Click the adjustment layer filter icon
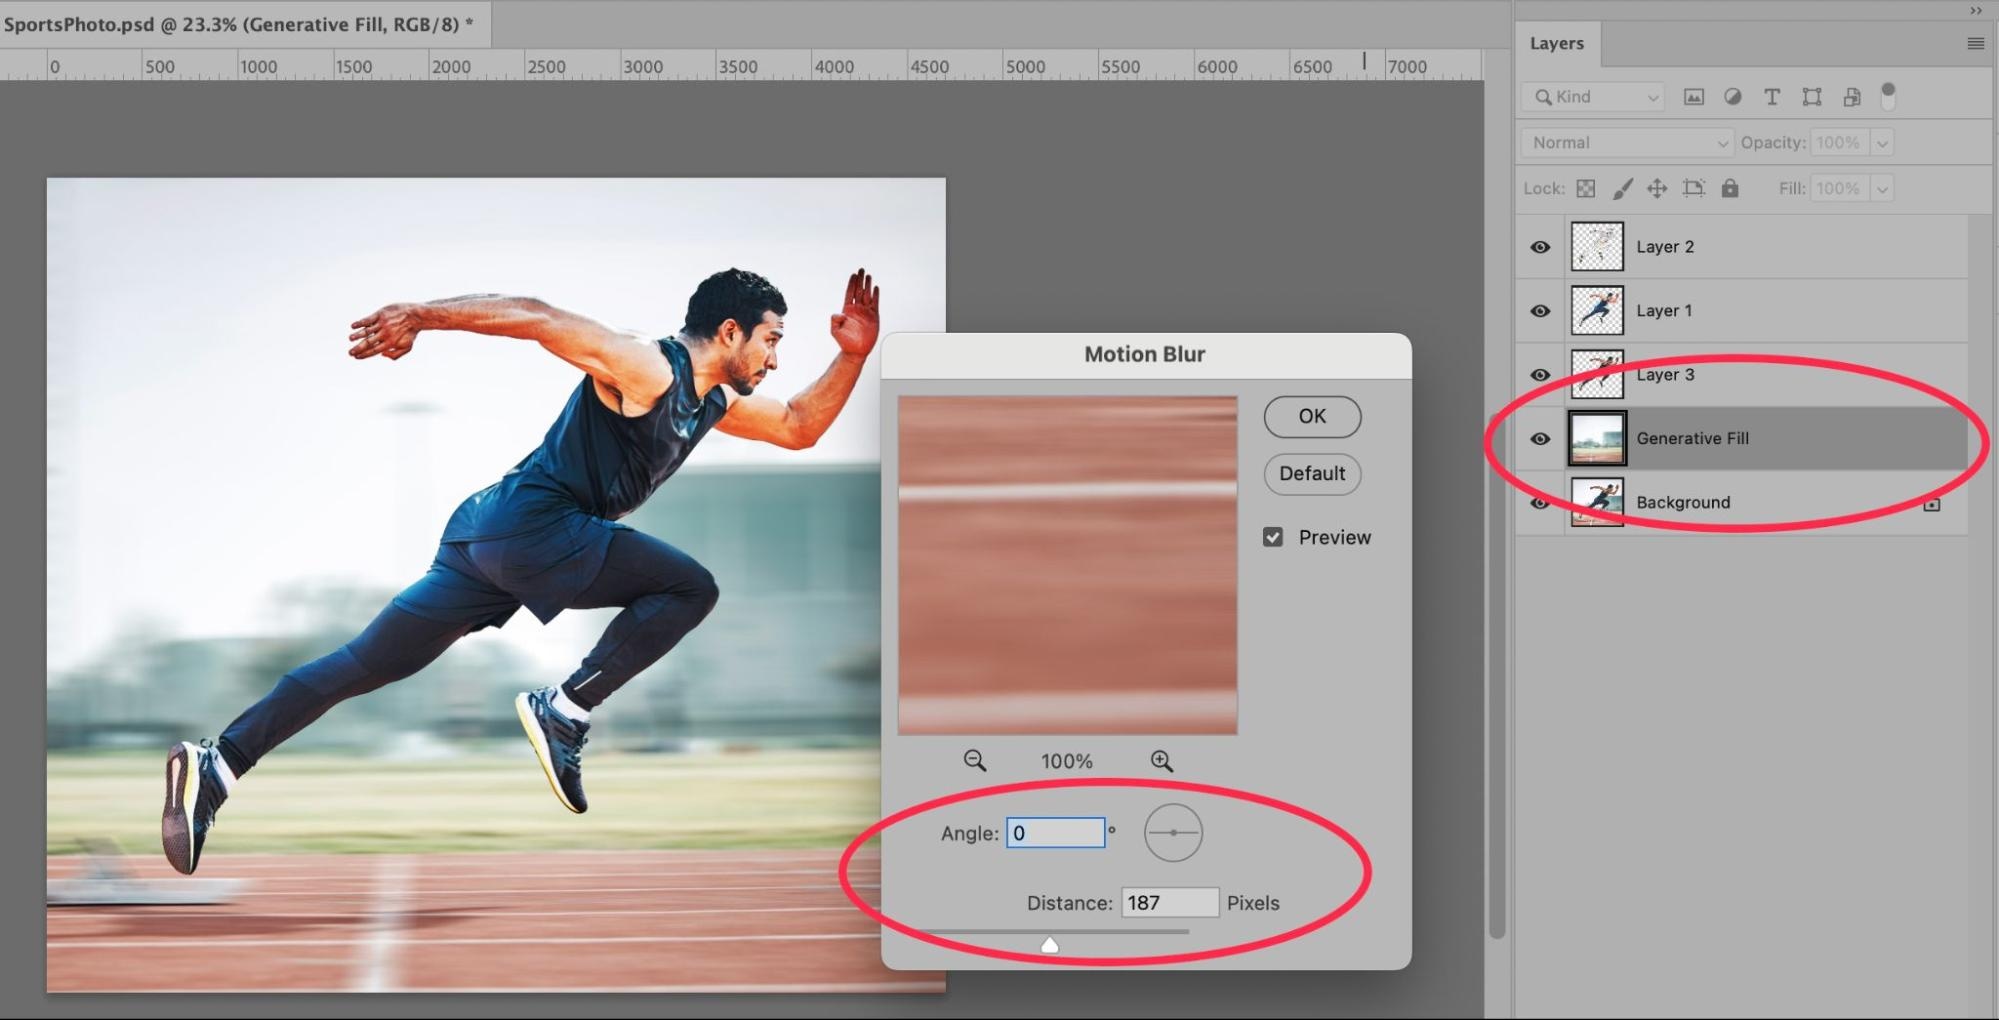The height and width of the screenshot is (1020, 1999). [1732, 97]
